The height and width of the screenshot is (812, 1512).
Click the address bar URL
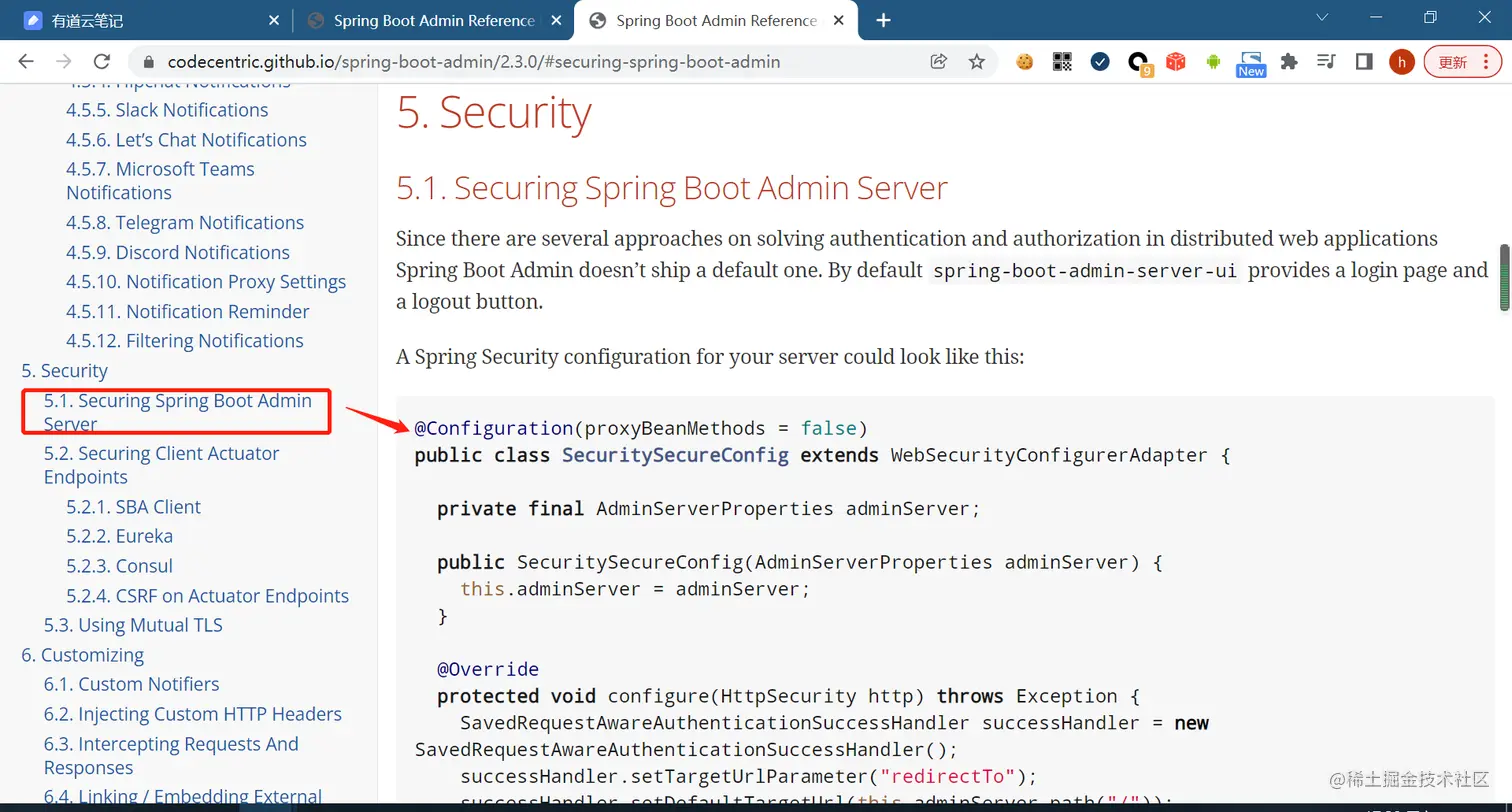pos(474,62)
